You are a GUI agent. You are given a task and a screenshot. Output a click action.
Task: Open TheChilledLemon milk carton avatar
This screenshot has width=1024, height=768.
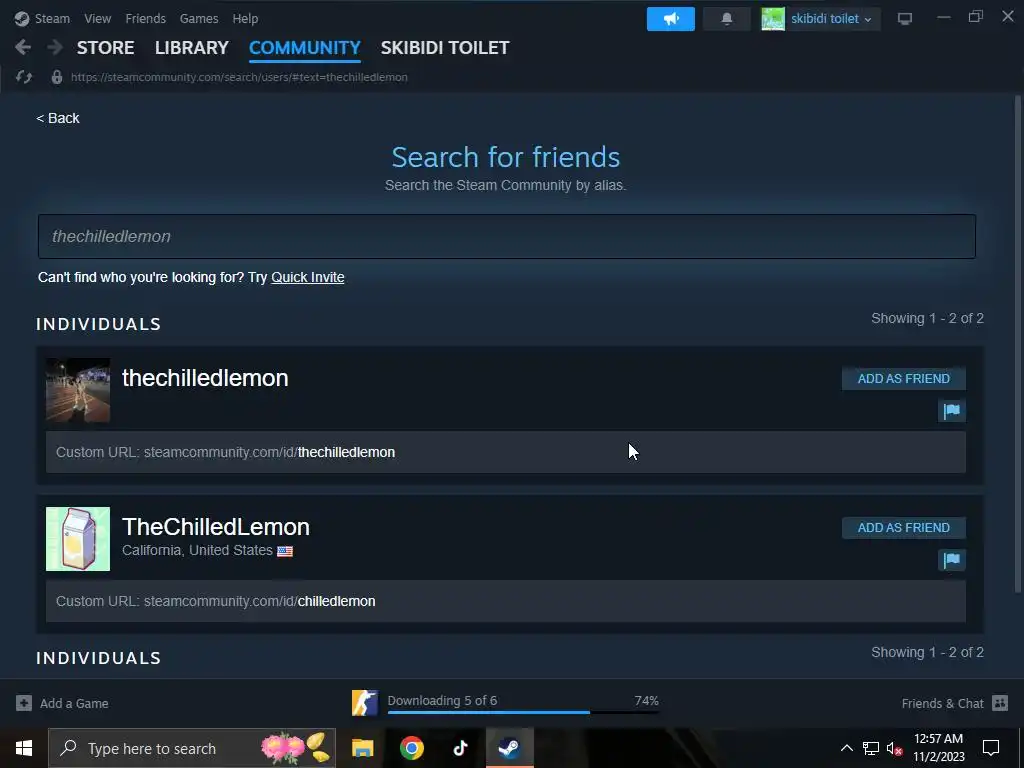pyautogui.click(x=78, y=539)
